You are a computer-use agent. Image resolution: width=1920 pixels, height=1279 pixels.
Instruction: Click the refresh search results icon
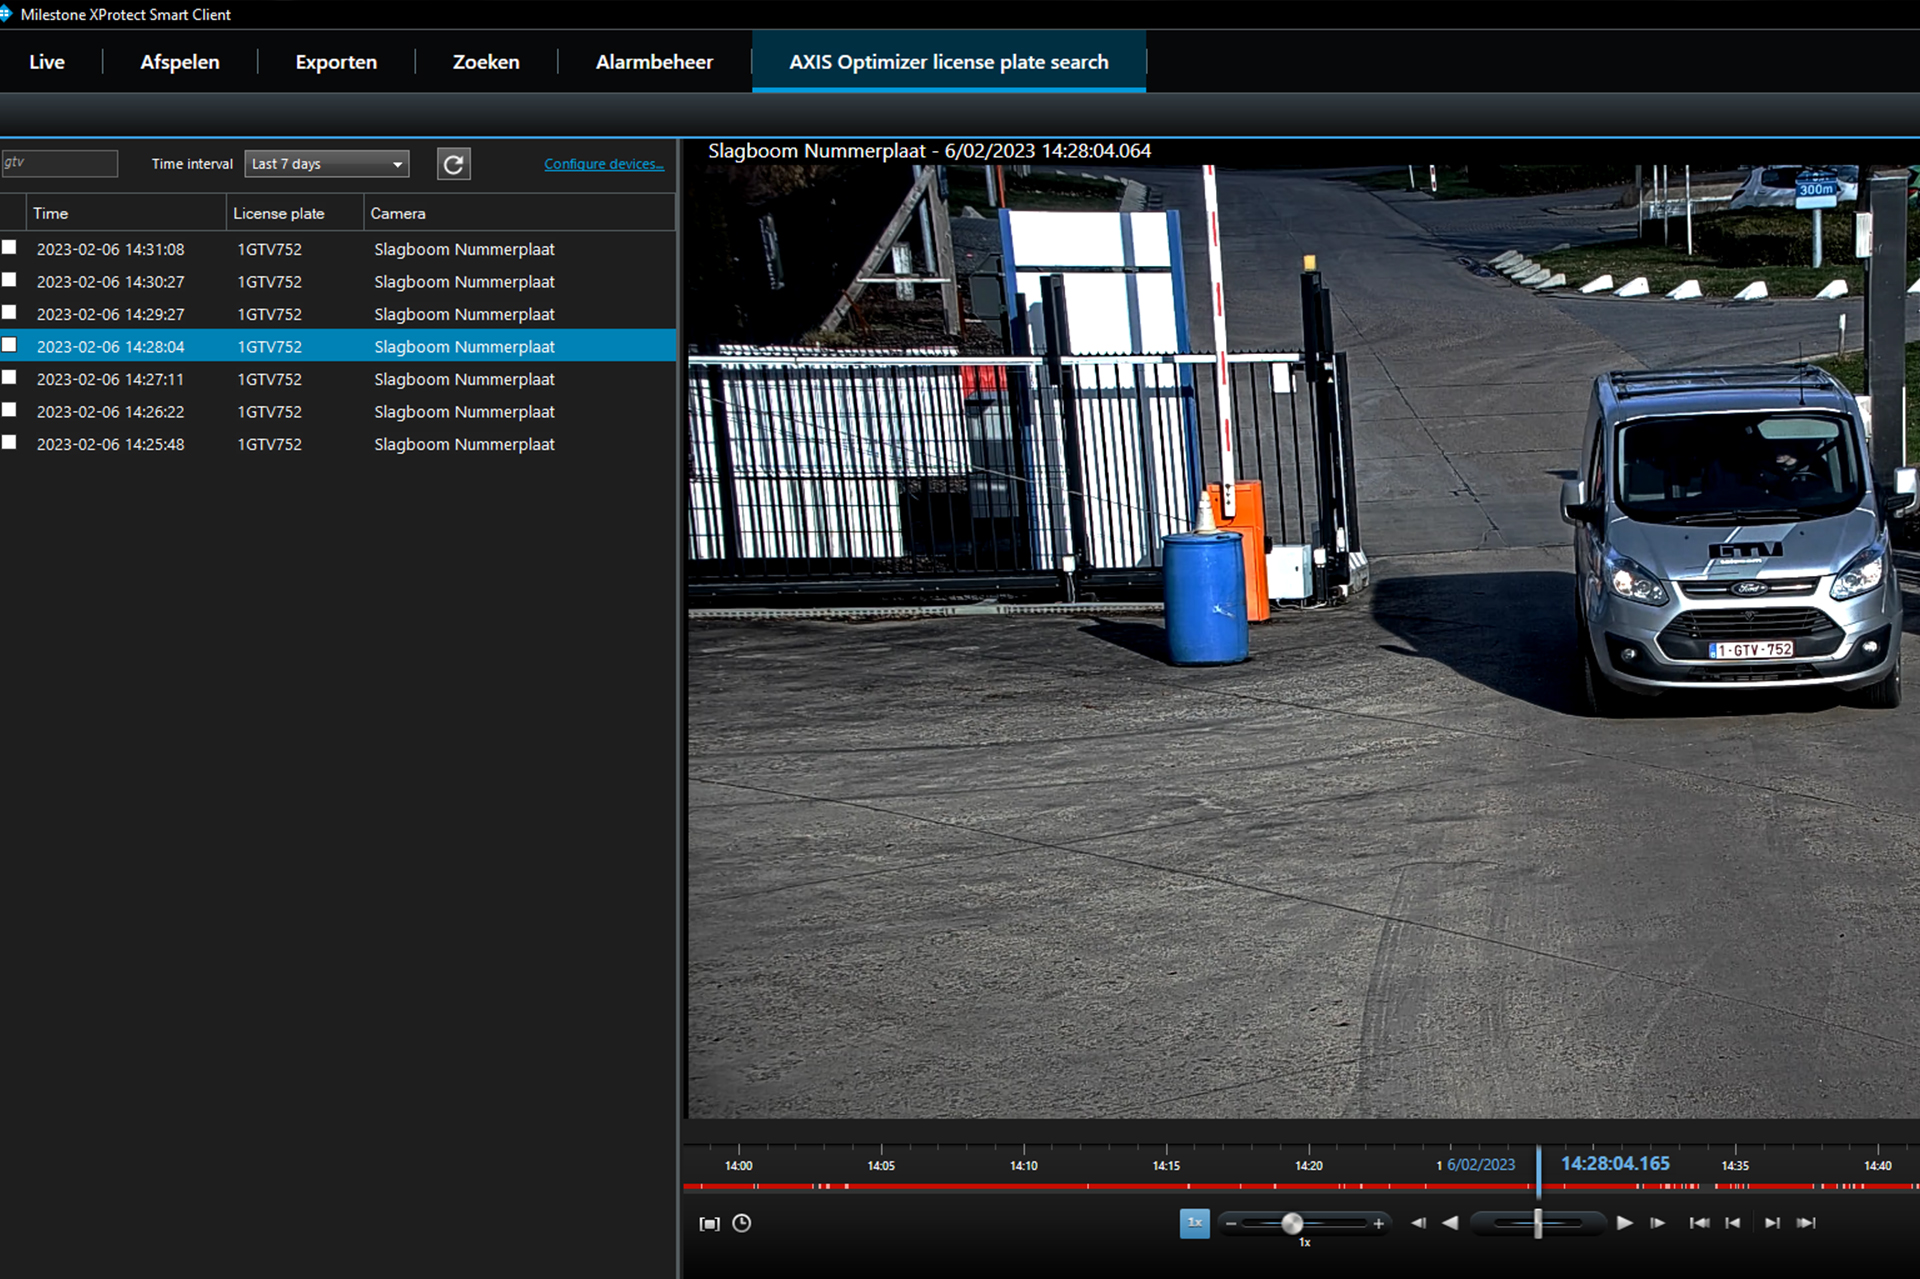tap(453, 164)
